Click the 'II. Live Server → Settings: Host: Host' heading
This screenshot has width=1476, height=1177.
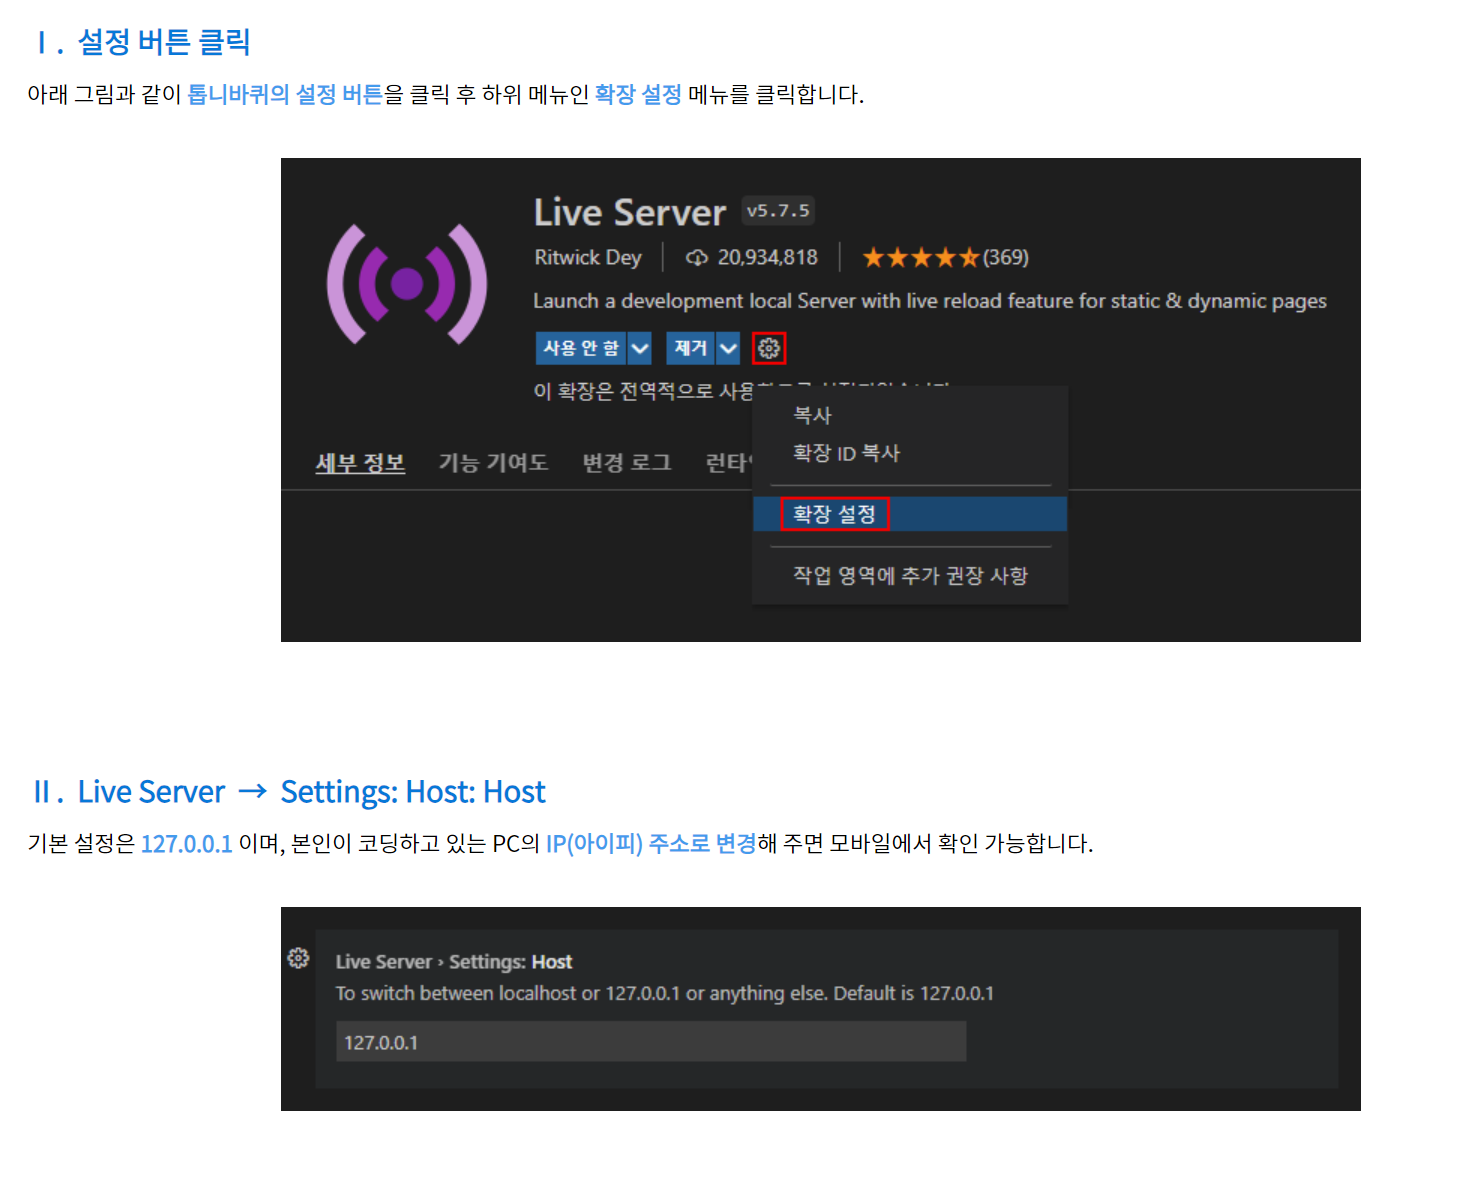pos(289,792)
